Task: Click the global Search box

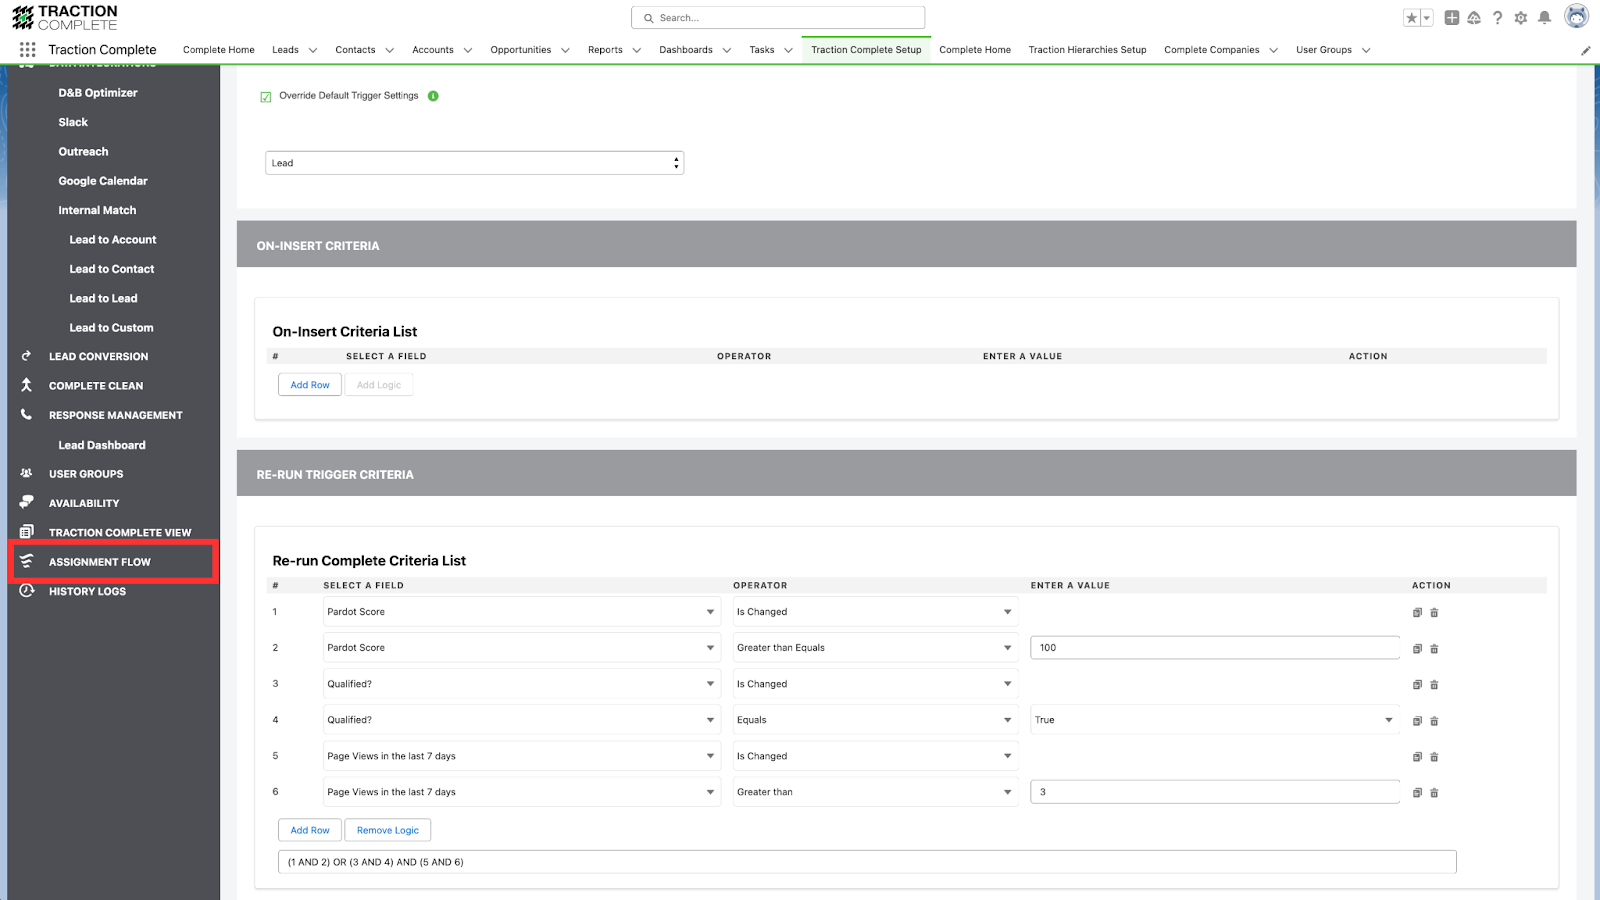Action: coord(778,18)
